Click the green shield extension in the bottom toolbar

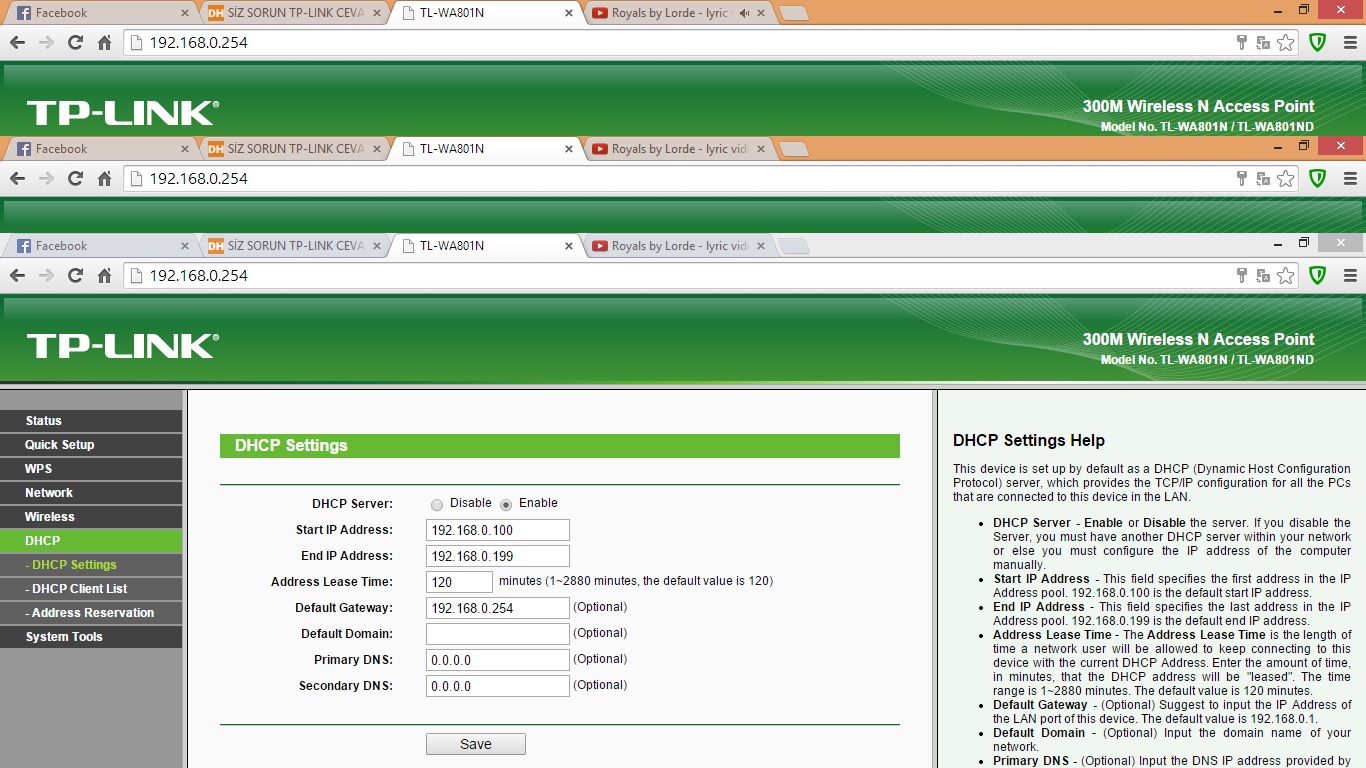[1318, 276]
